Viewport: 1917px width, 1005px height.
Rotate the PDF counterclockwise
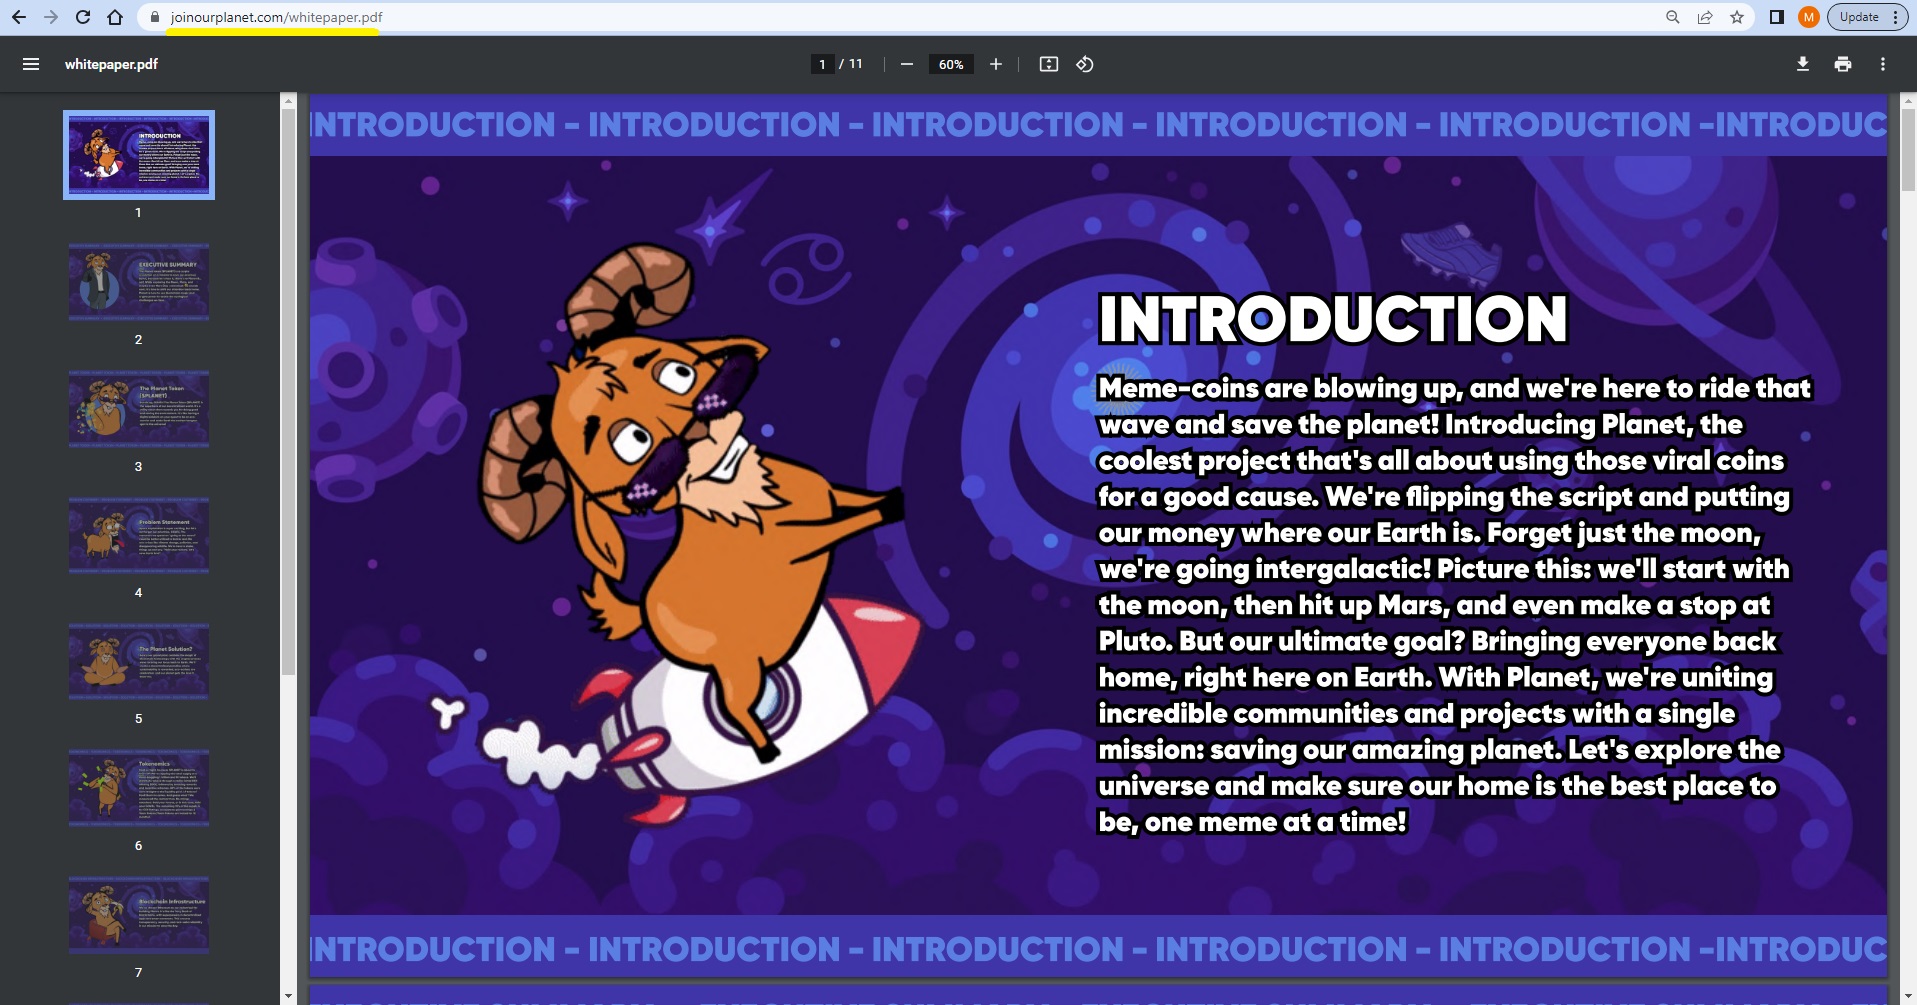coord(1085,64)
